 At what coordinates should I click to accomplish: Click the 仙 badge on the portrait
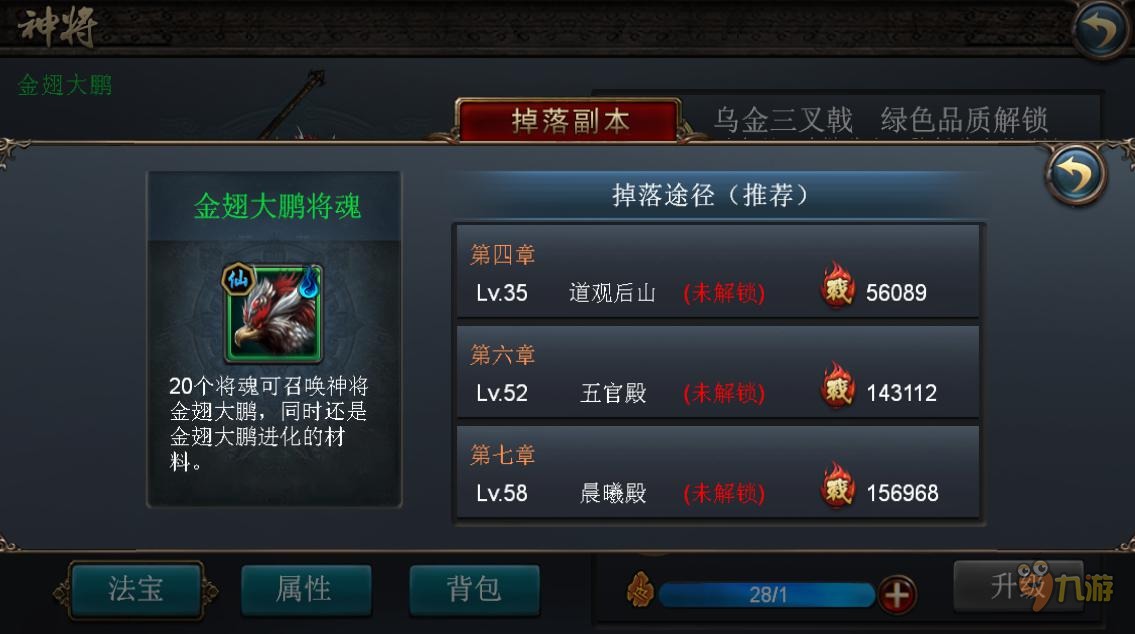pos(237,279)
